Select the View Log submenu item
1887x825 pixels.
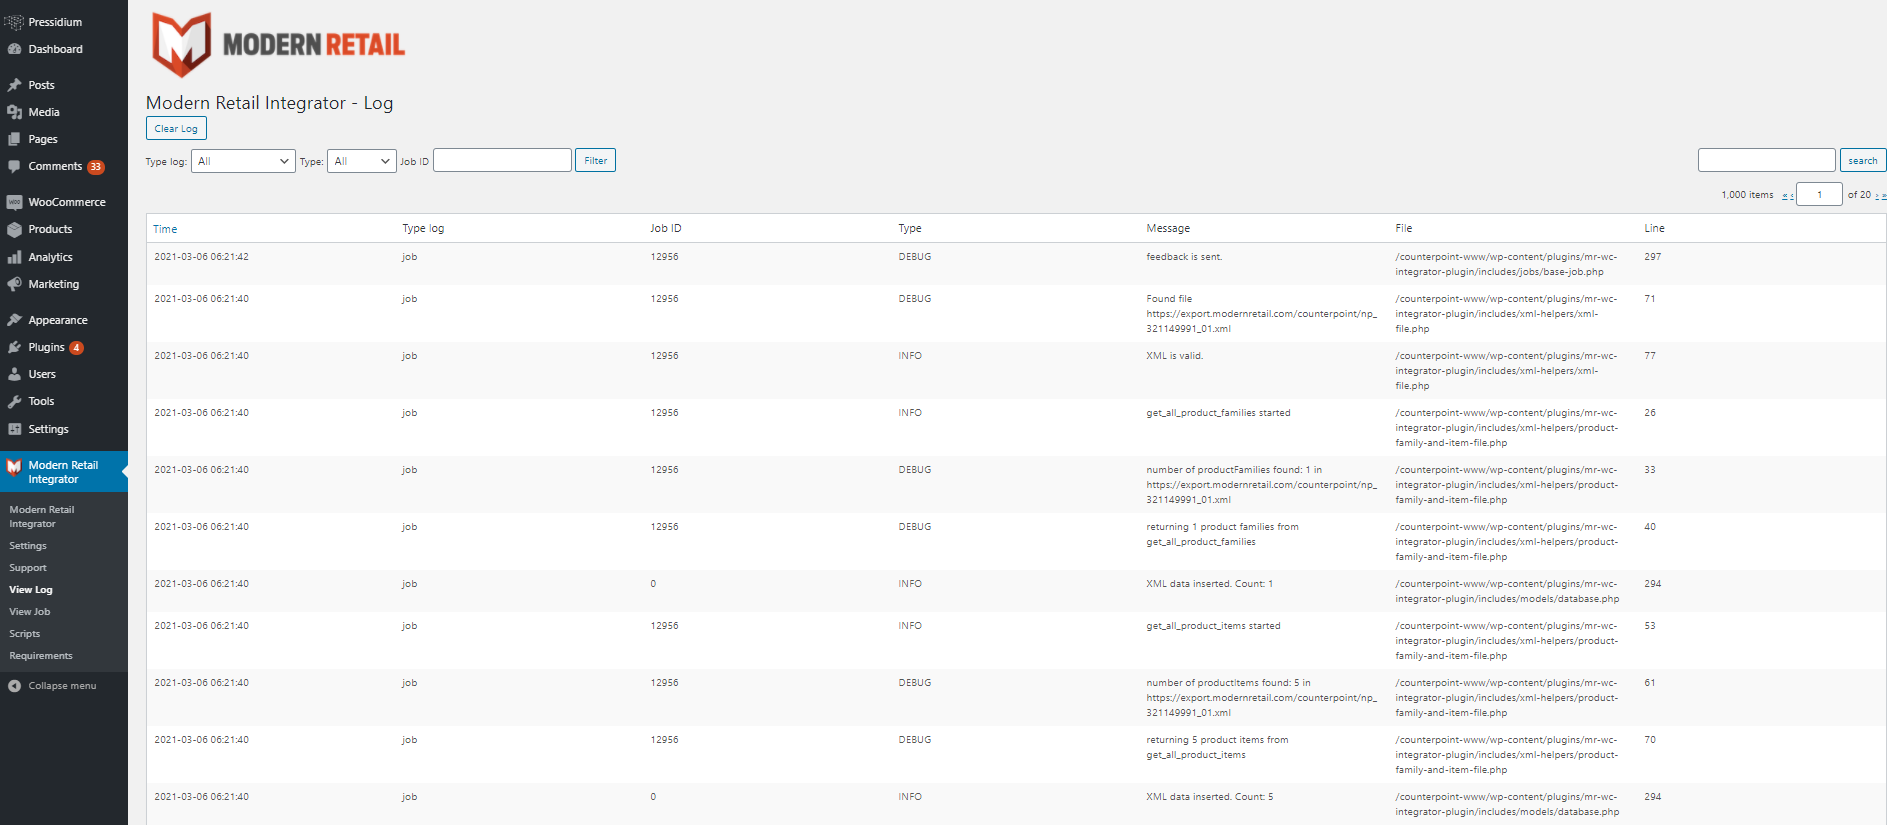point(31,590)
